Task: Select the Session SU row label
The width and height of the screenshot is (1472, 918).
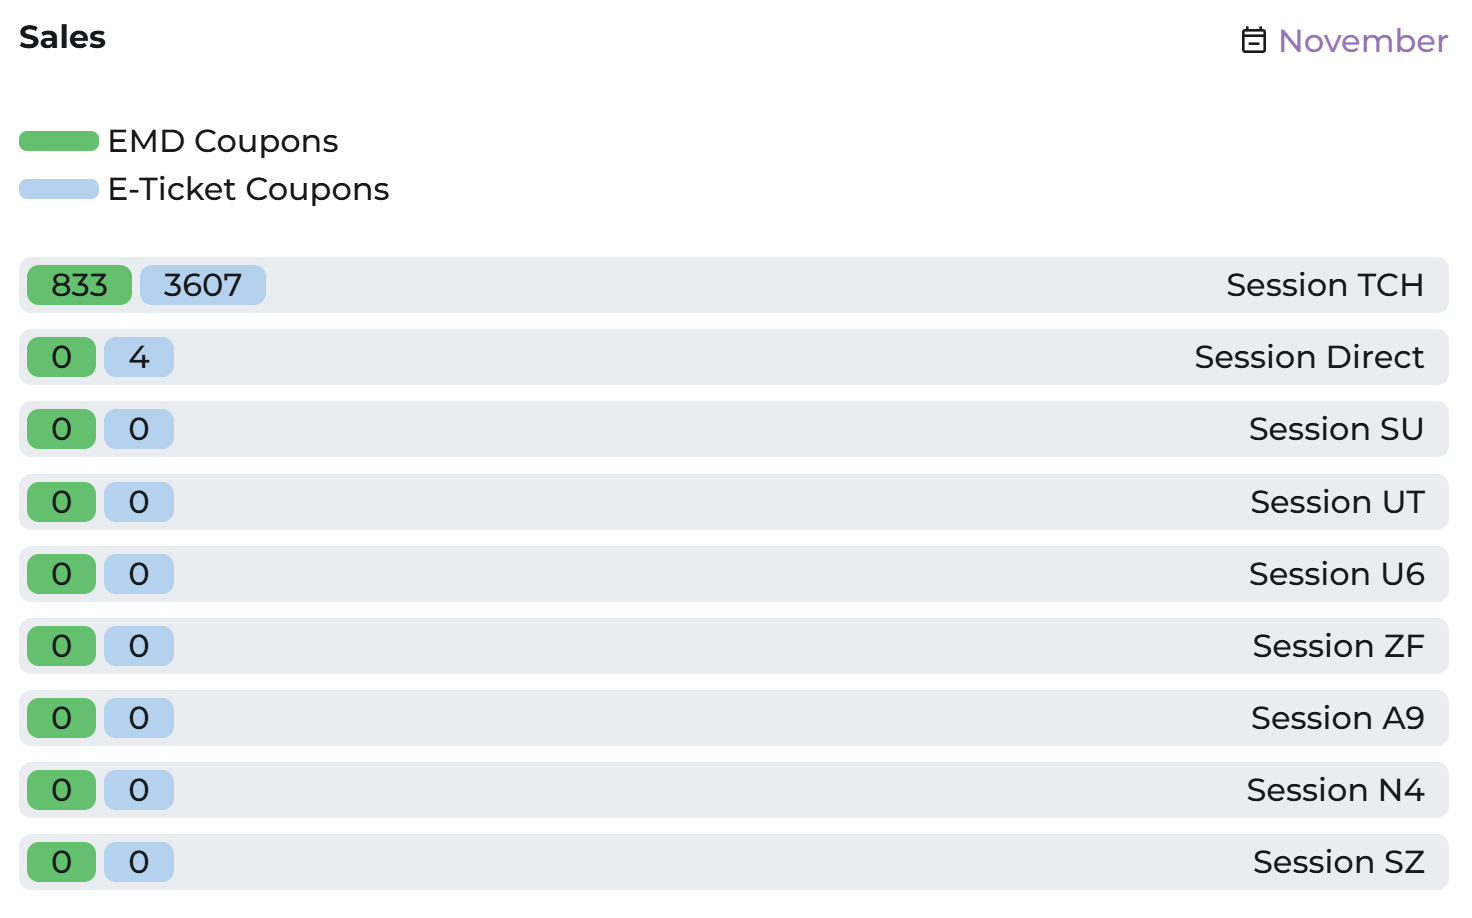Action: [1335, 429]
